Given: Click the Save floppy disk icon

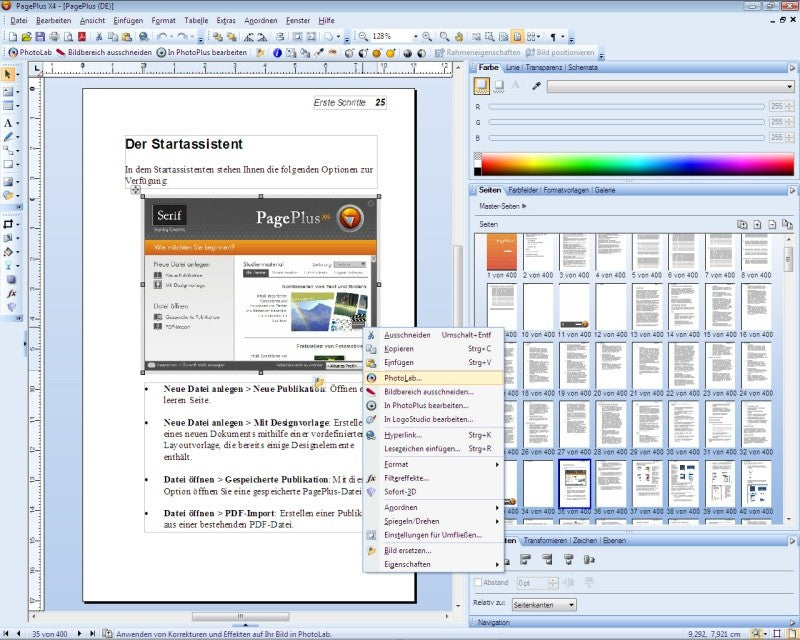Looking at the screenshot, I should pyautogui.click(x=40, y=37).
